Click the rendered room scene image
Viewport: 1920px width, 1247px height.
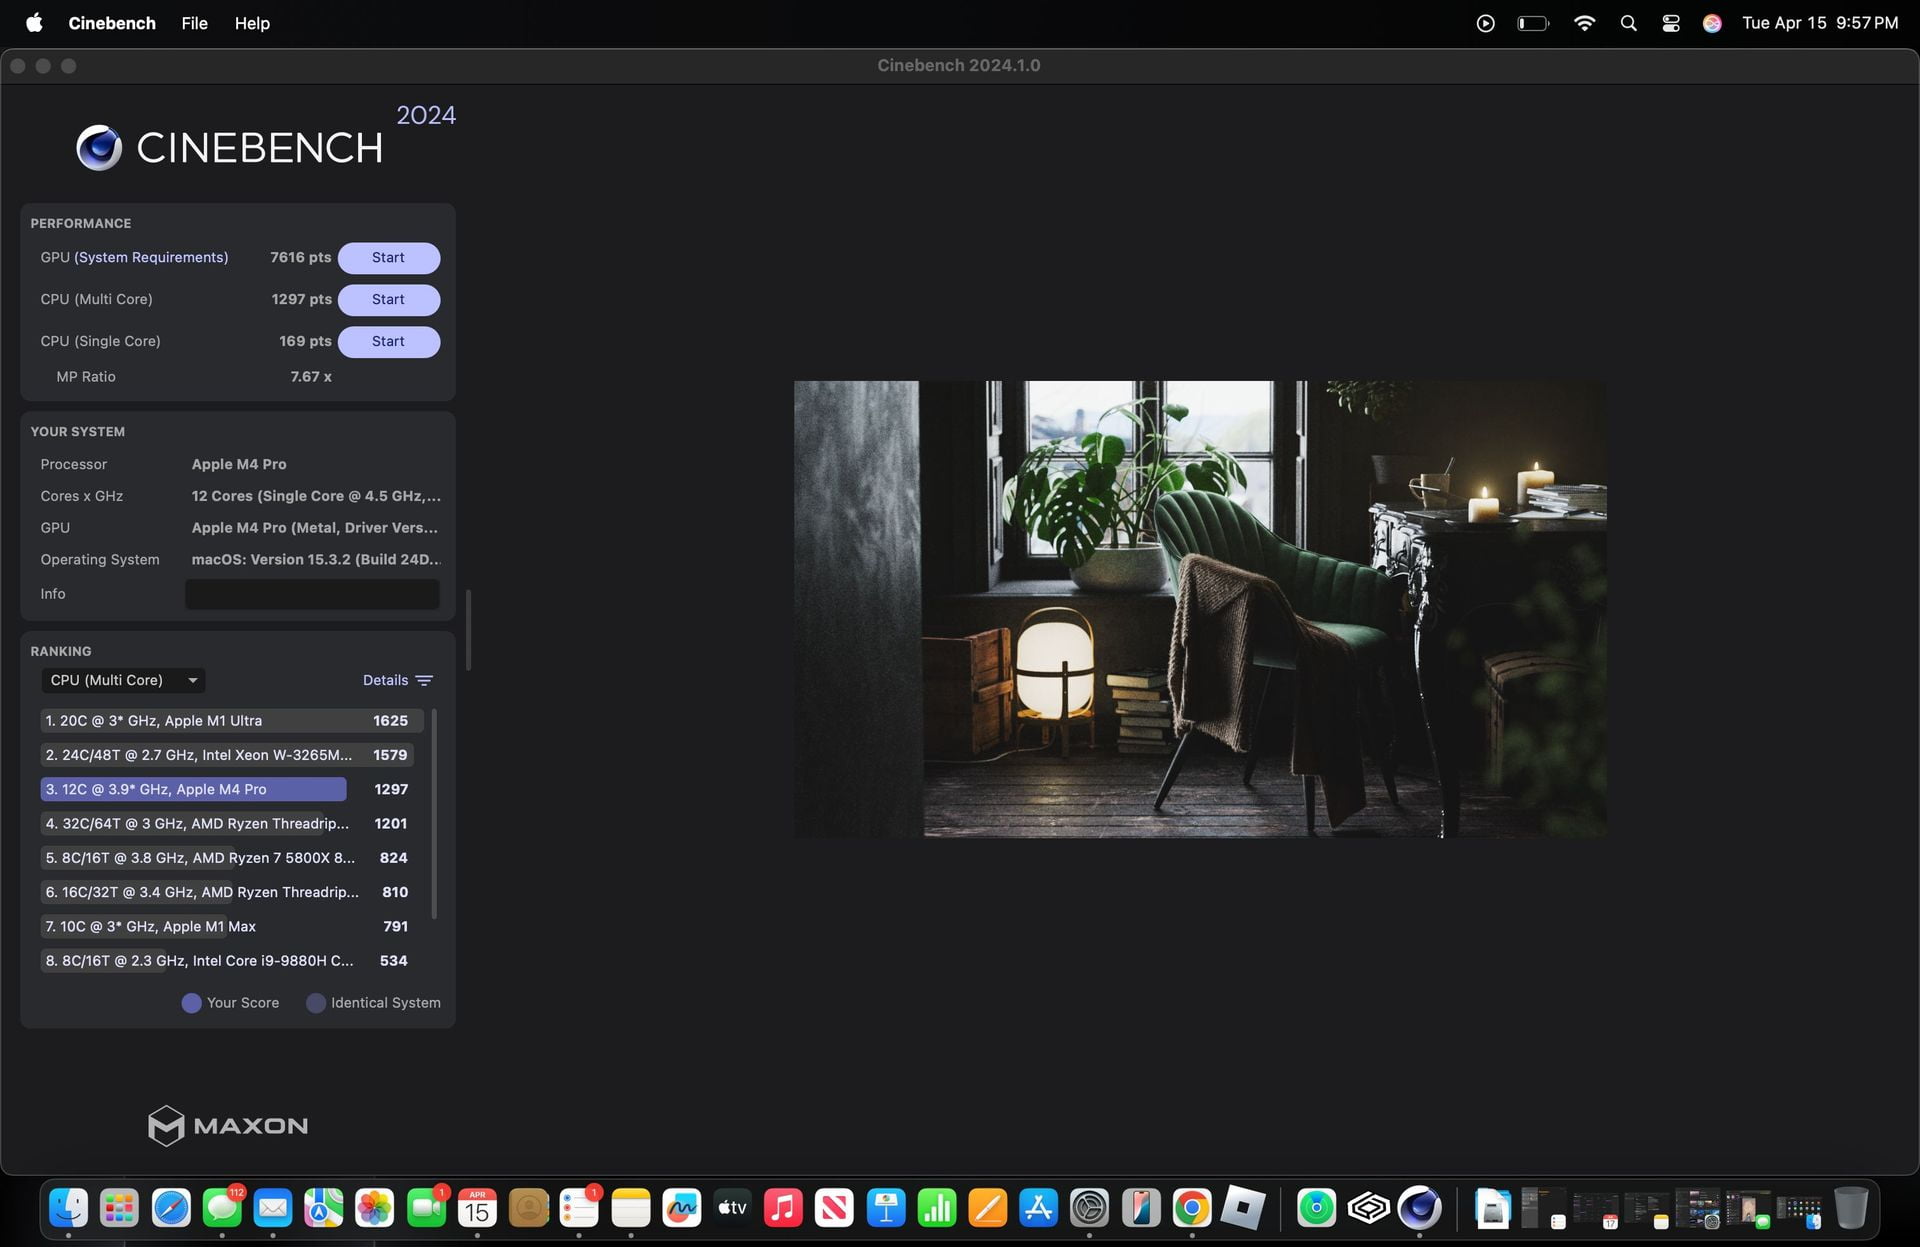click(x=1200, y=609)
